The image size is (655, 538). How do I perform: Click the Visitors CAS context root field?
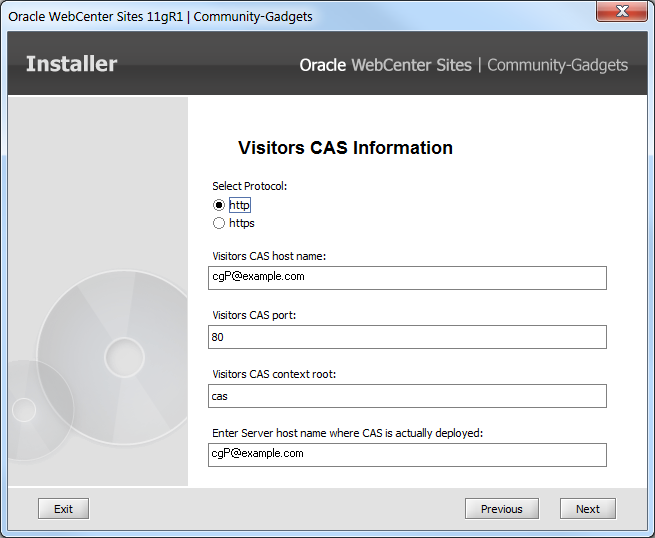[x=407, y=396]
